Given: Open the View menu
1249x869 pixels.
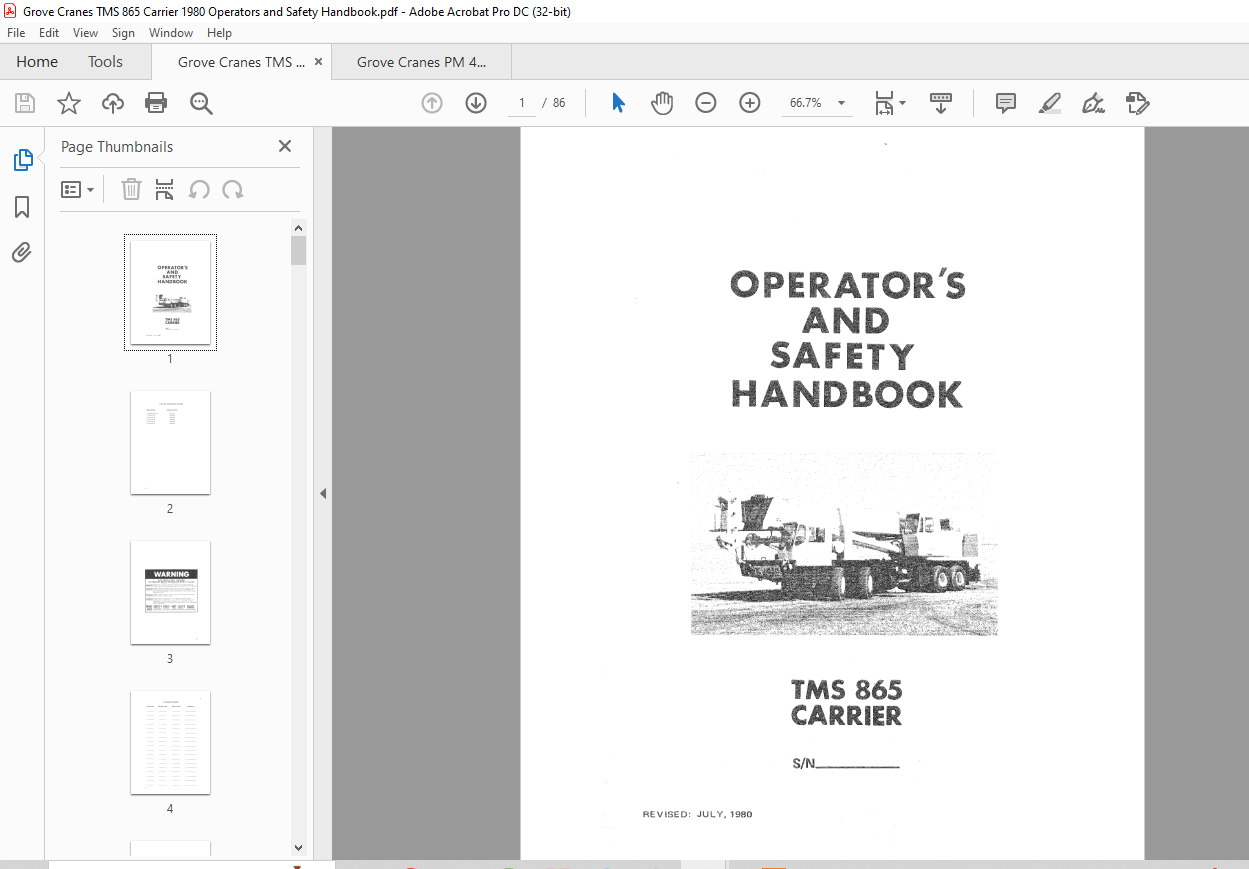Looking at the screenshot, I should (x=85, y=33).
